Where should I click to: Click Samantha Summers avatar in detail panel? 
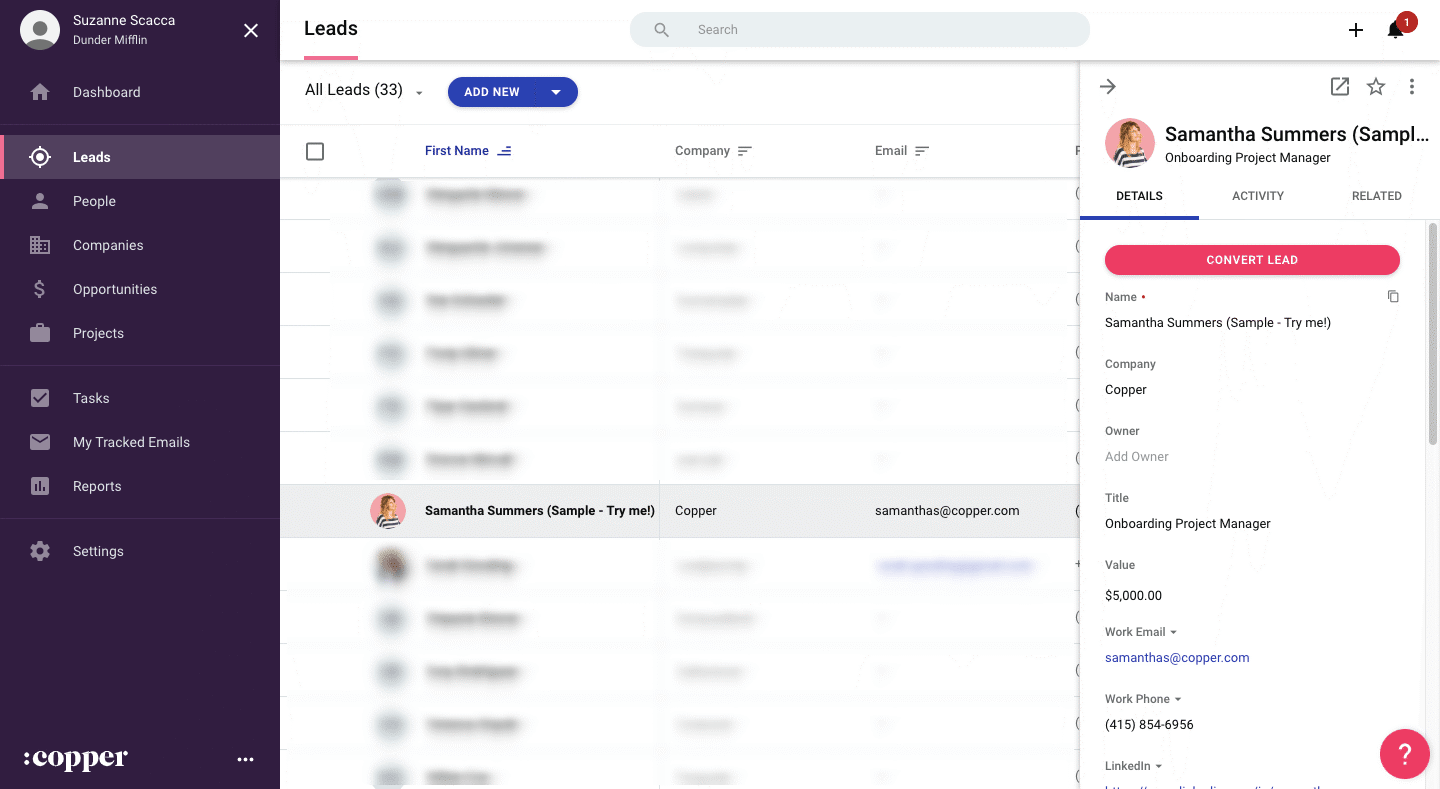click(1130, 143)
